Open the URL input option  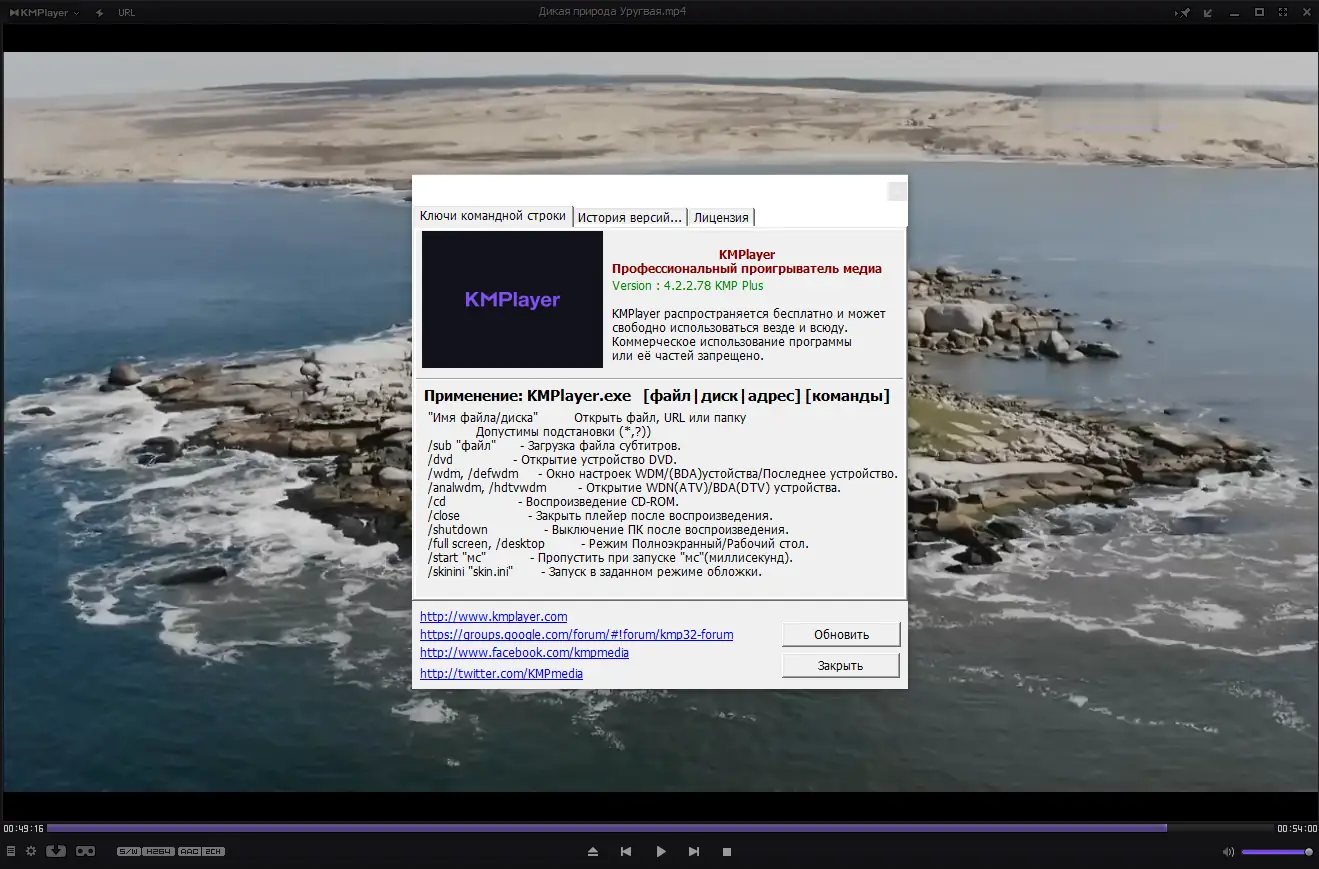pos(126,13)
